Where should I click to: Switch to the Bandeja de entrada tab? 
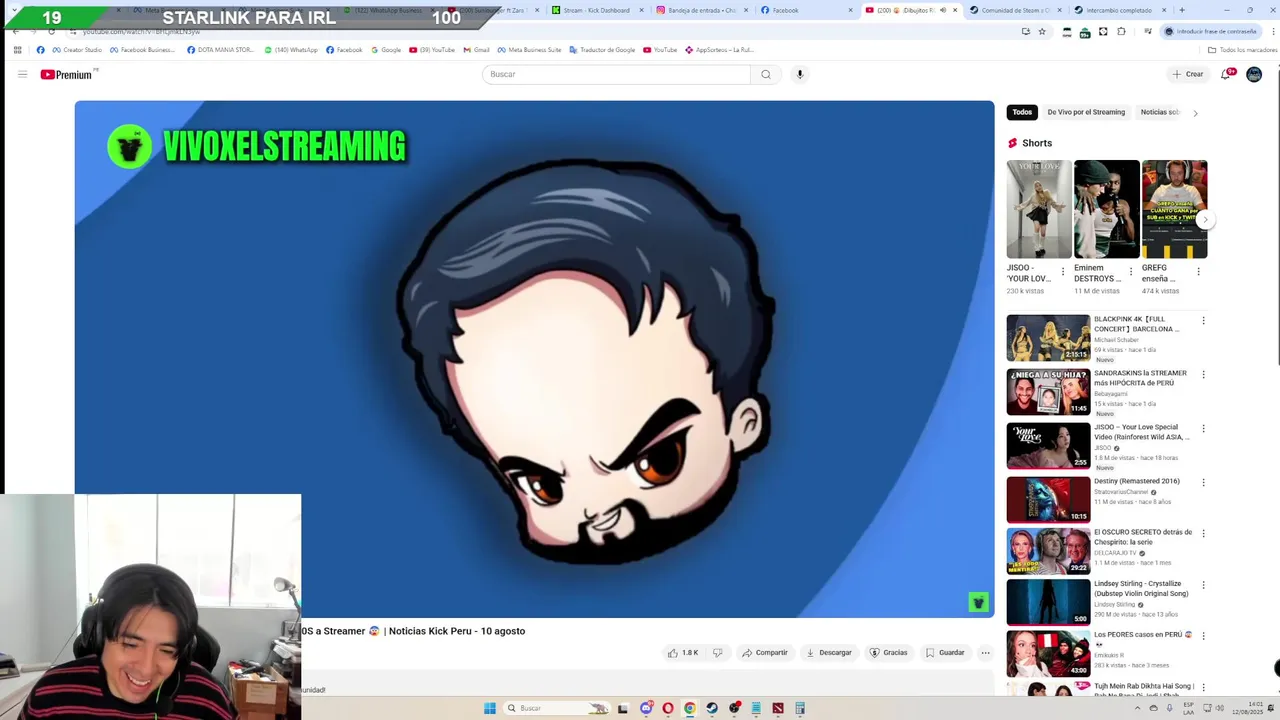703,10
